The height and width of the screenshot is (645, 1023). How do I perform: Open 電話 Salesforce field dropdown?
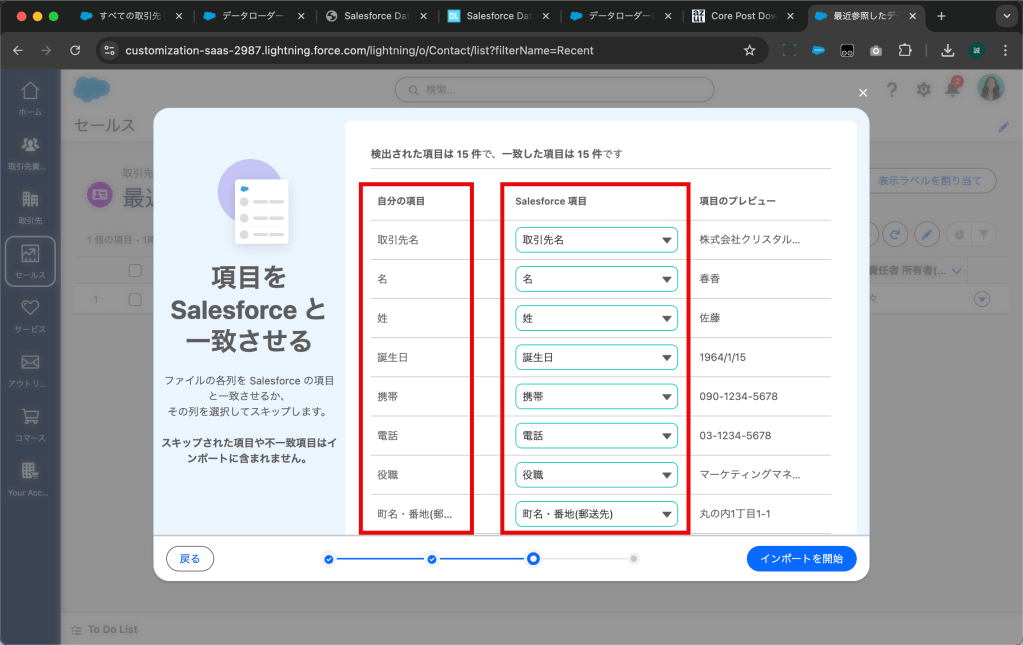(596, 436)
